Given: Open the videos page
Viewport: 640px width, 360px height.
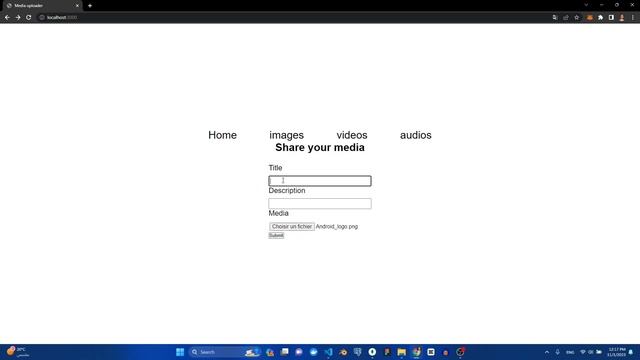Looking at the screenshot, I should 352,135.
